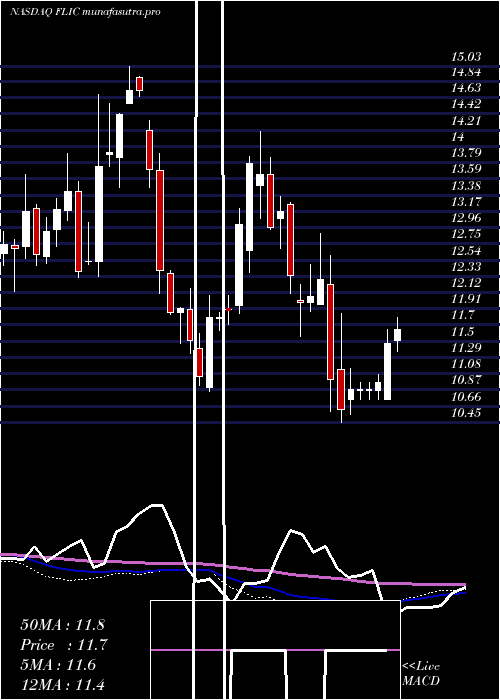
Task: Click the 11.5 price axis label
Action: coord(462,331)
